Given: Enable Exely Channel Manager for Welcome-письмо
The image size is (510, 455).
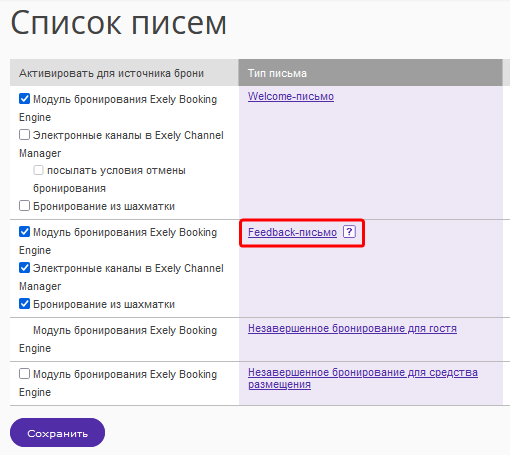Looking at the screenshot, I should pyautogui.click(x=24, y=135).
